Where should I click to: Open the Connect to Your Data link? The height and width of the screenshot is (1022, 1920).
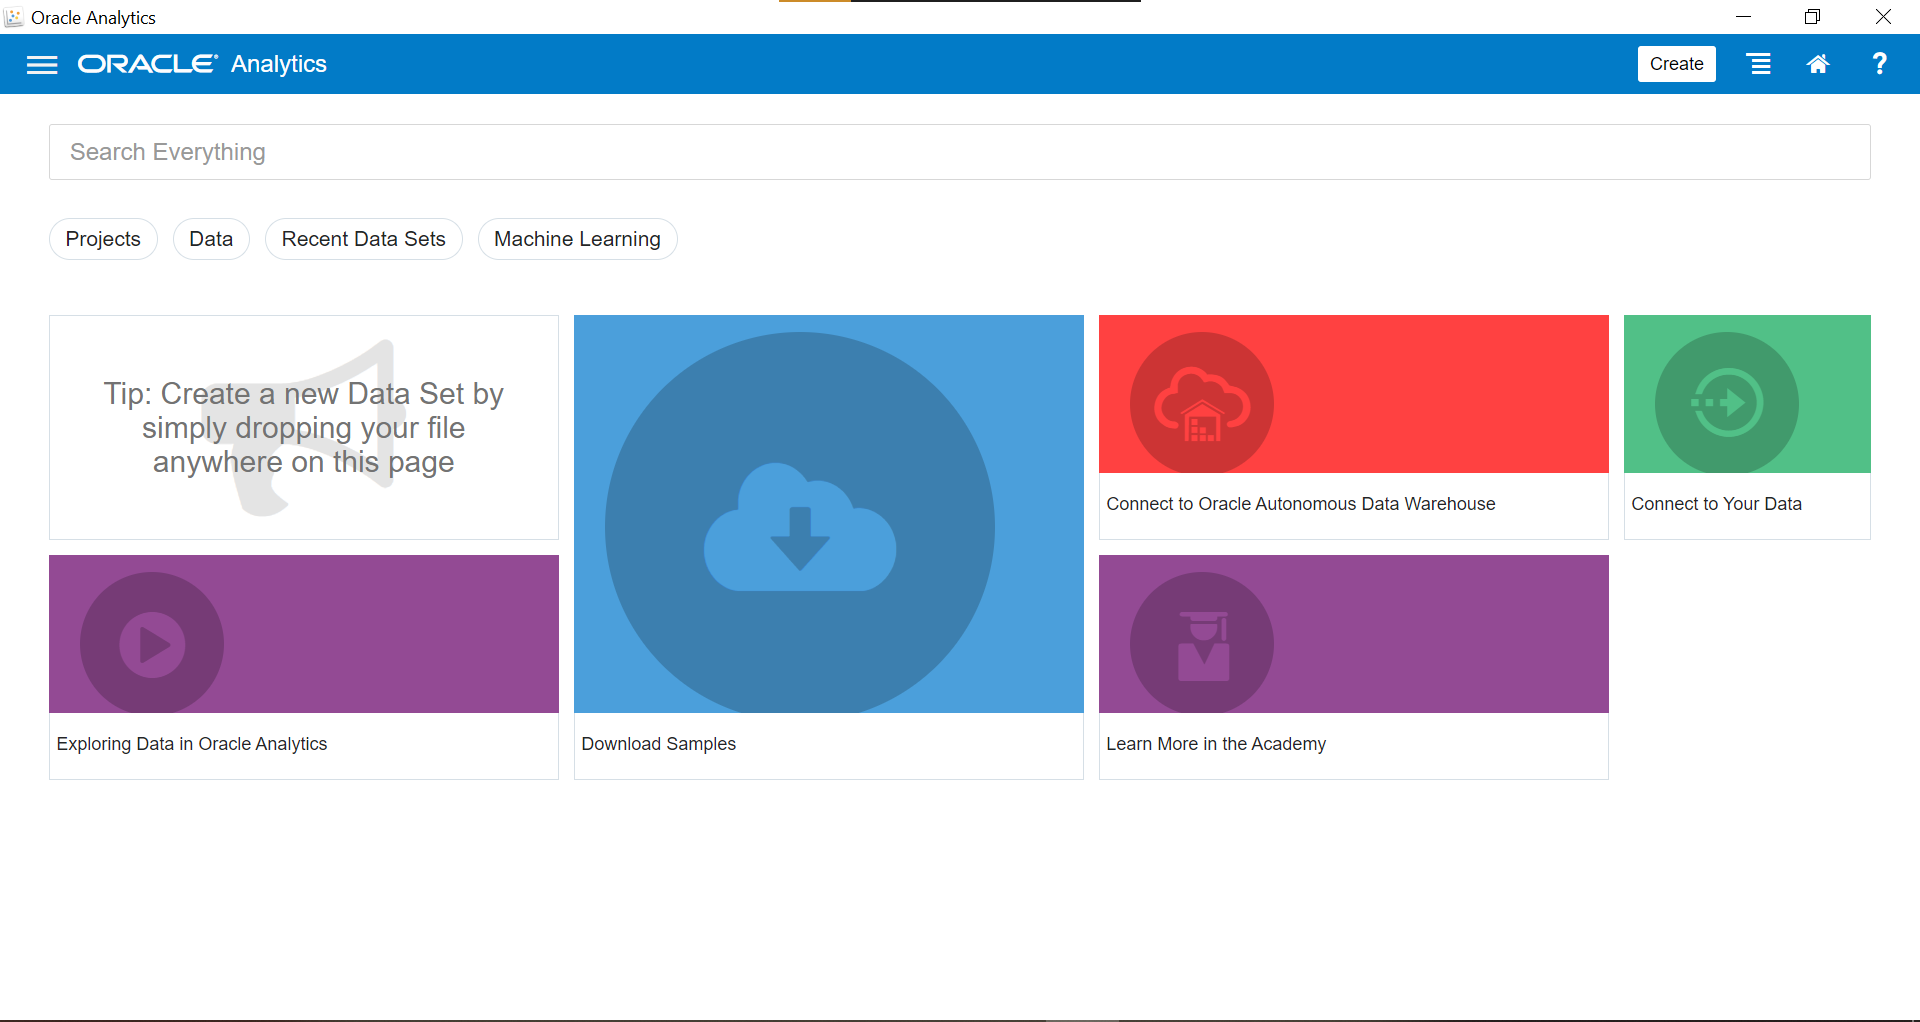pyautogui.click(x=1717, y=504)
